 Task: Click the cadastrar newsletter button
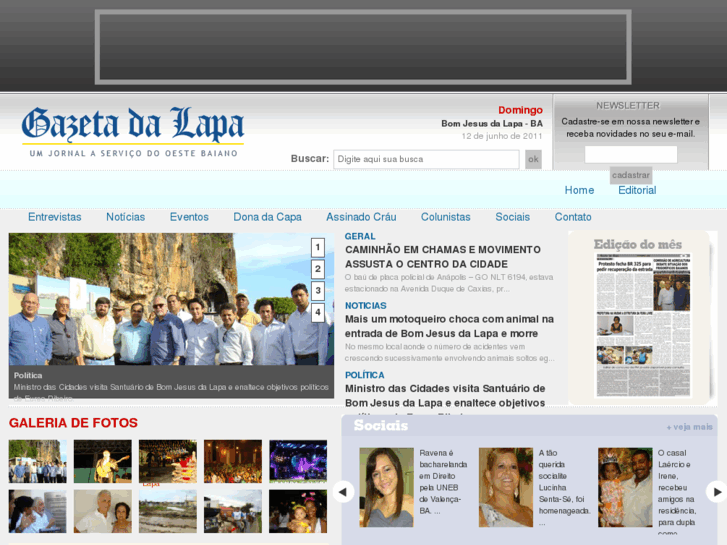click(x=631, y=175)
